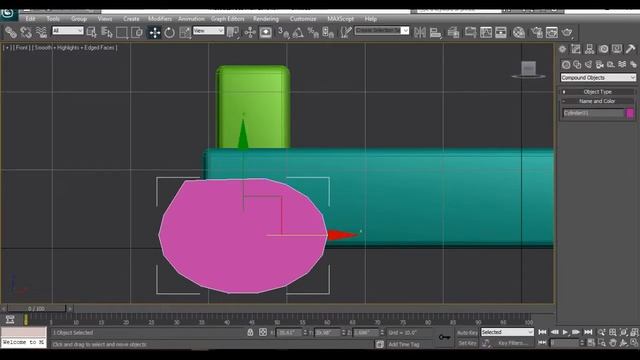Screen dimensions: 640x360
Task: Open the Named Selection Sets dropdown
Action: (x=382, y=31)
